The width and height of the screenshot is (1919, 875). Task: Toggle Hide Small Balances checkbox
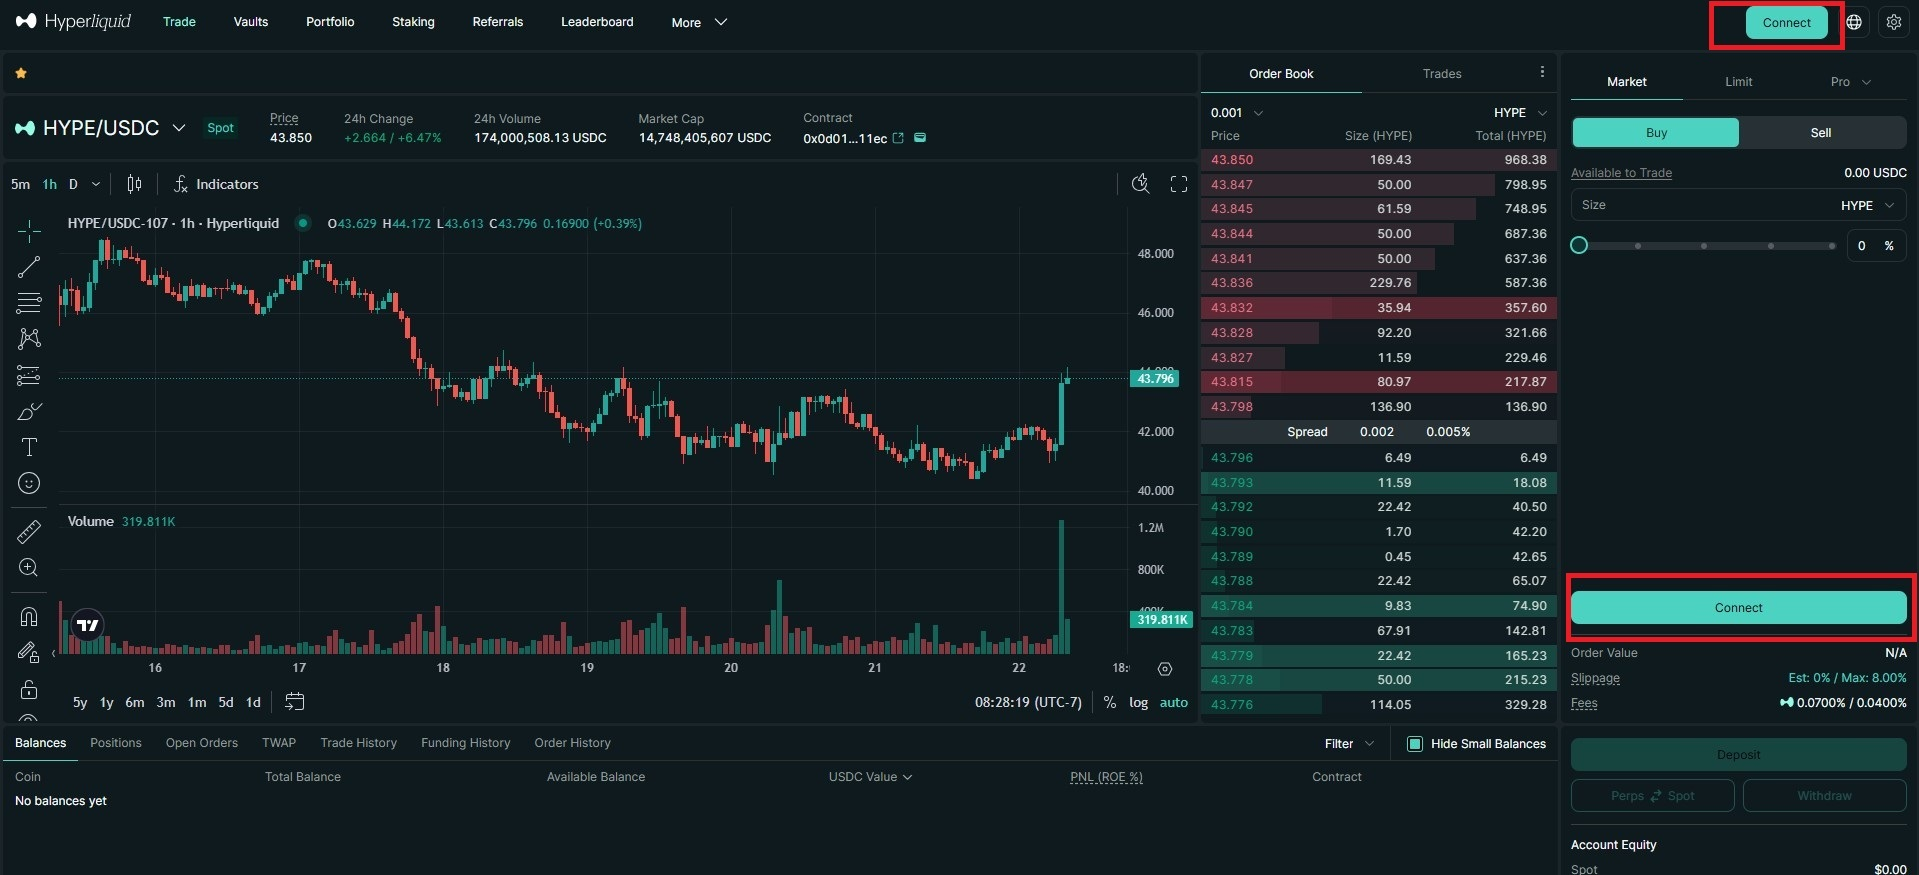point(1415,743)
